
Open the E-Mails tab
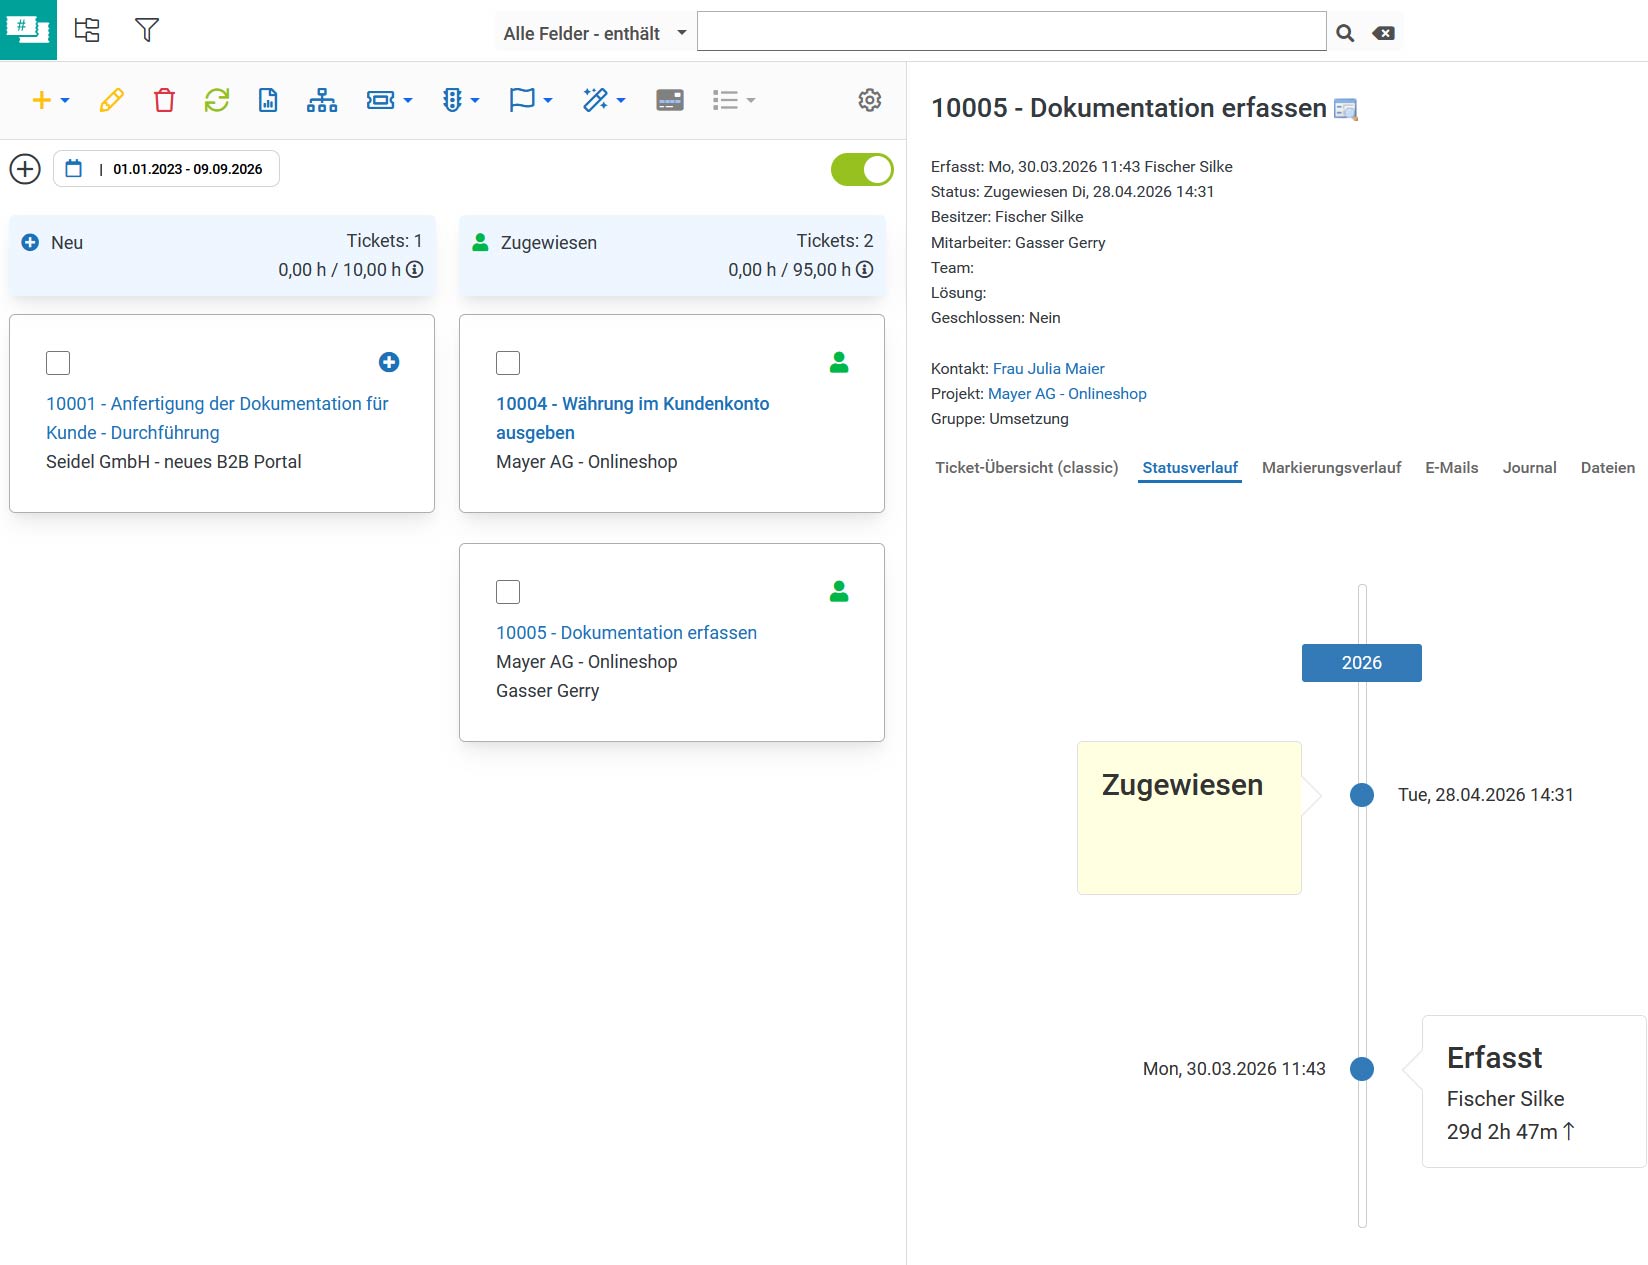[1451, 468]
